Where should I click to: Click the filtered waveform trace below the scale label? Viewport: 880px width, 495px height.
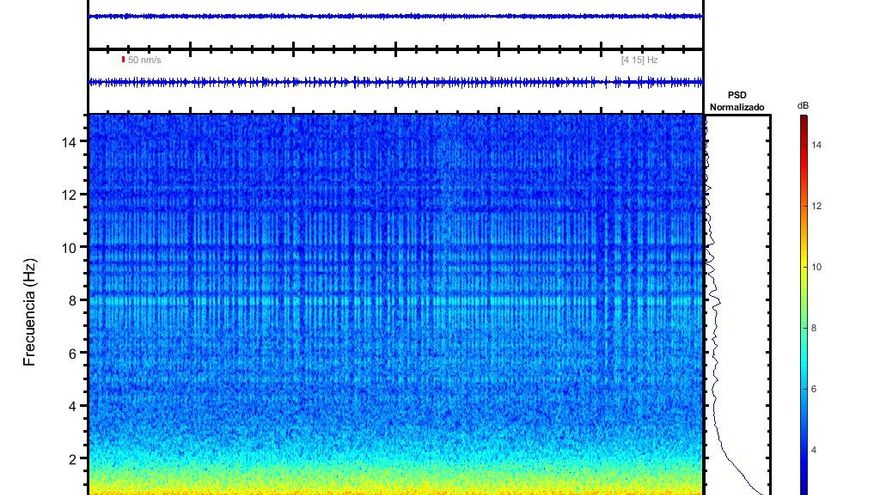(395, 82)
